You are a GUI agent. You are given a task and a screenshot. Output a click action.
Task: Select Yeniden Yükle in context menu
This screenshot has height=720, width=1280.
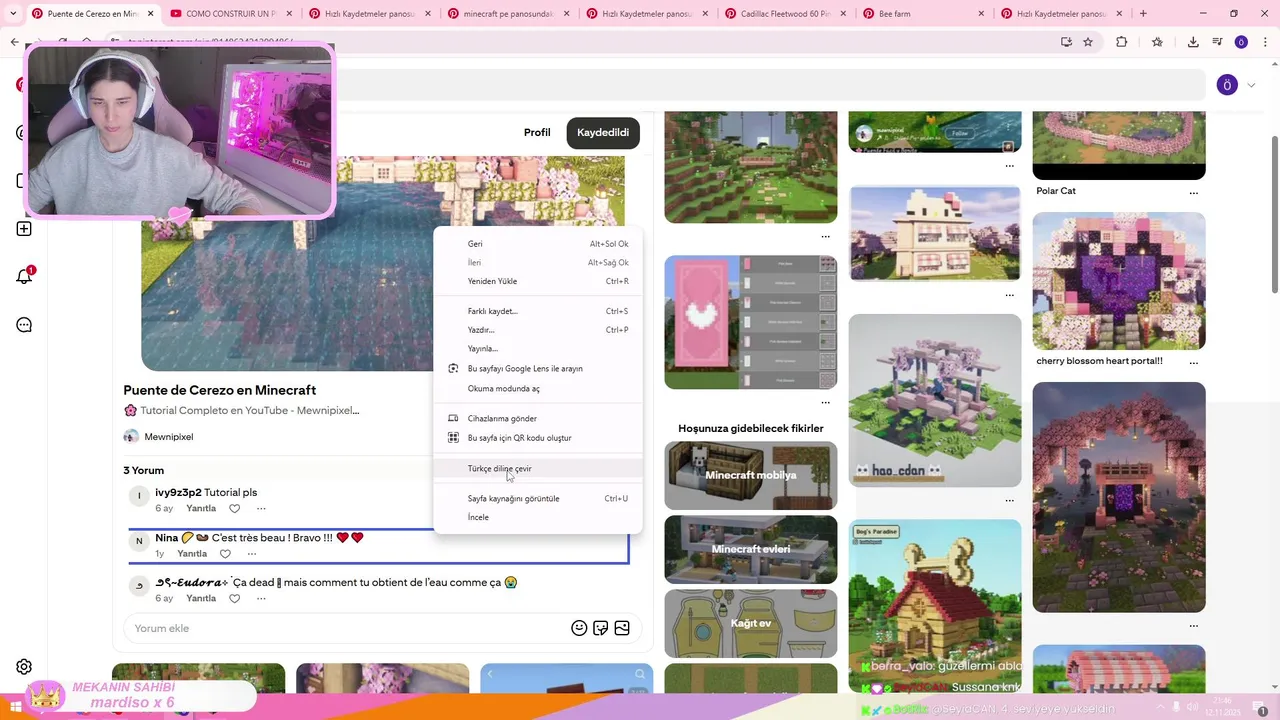[538, 281]
